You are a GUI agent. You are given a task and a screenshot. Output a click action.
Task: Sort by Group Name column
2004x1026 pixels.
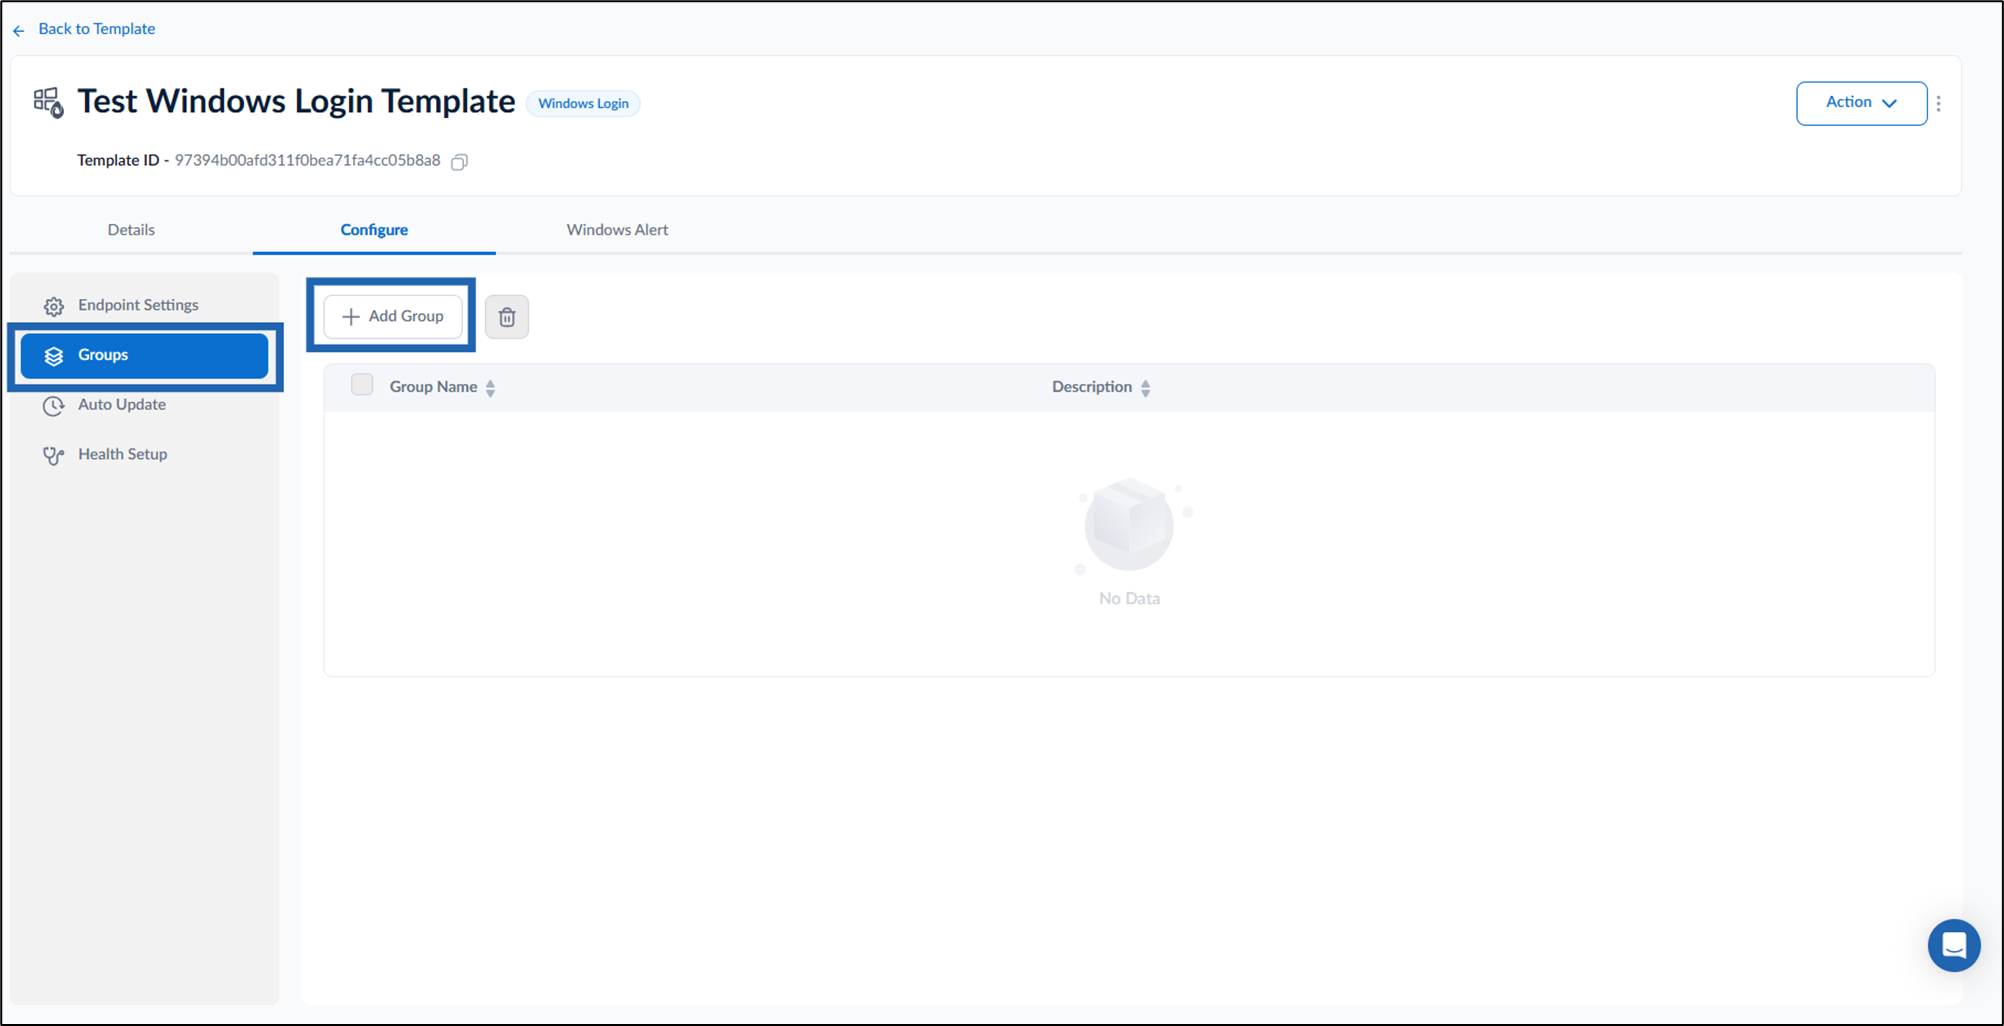(x=490, y=388)
